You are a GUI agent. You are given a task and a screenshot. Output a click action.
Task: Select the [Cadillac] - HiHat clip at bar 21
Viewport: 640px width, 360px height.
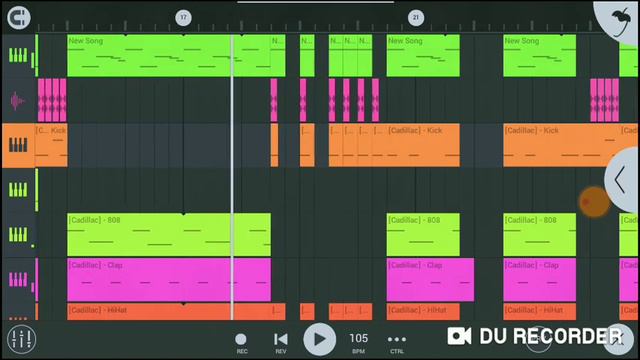[423, 311]
